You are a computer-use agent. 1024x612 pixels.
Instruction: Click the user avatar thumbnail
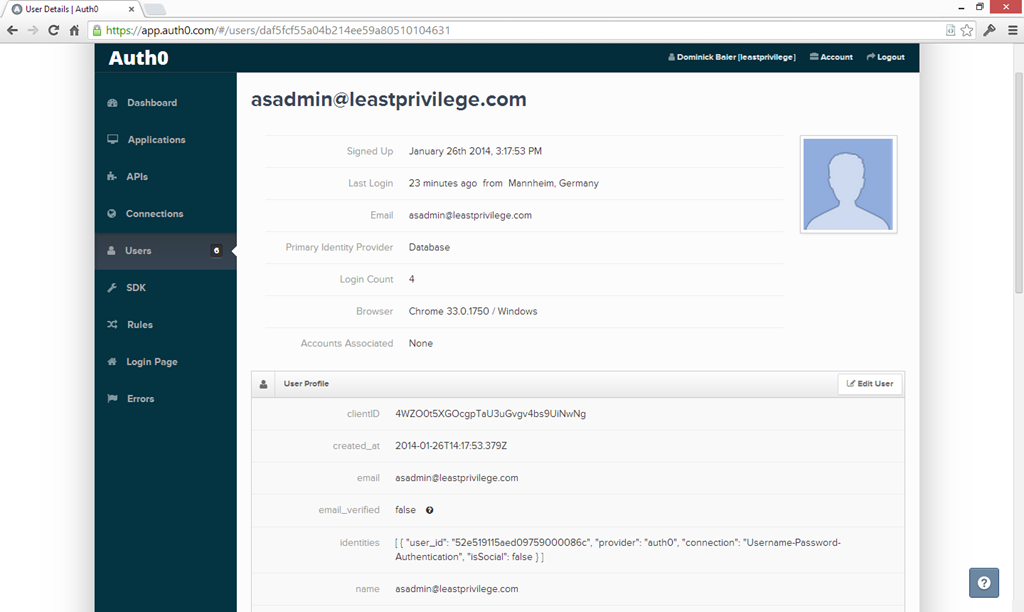tap(848, 185)
